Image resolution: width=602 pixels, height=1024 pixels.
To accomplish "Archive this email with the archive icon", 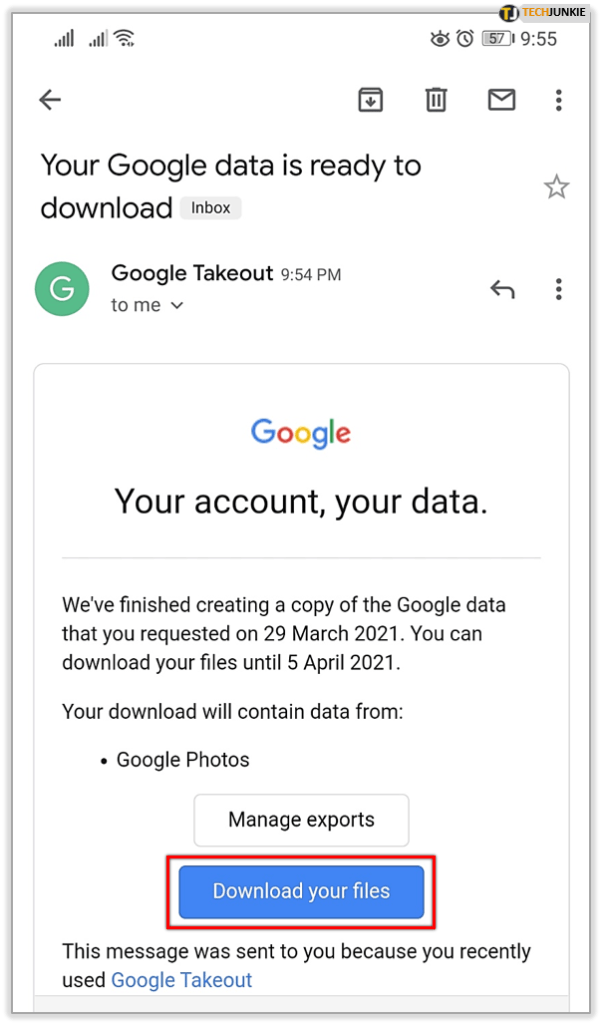I will [371, 99].
